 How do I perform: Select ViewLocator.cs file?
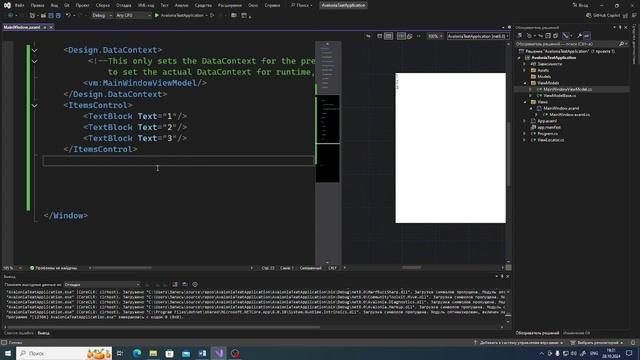[550, 140]
